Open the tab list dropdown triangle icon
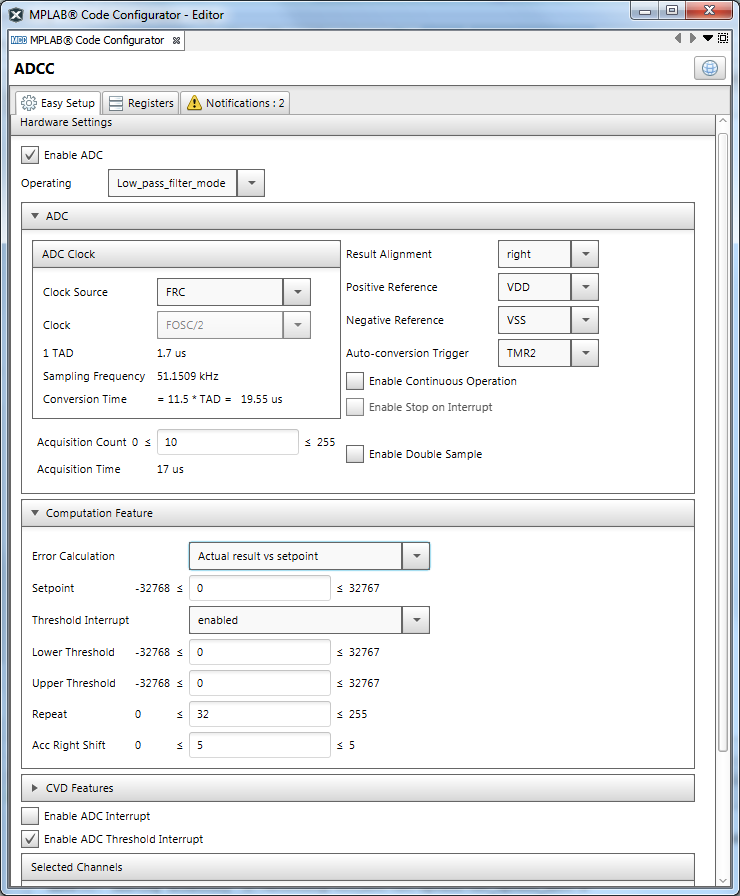 pyautogui.click(x=707, y=38)
